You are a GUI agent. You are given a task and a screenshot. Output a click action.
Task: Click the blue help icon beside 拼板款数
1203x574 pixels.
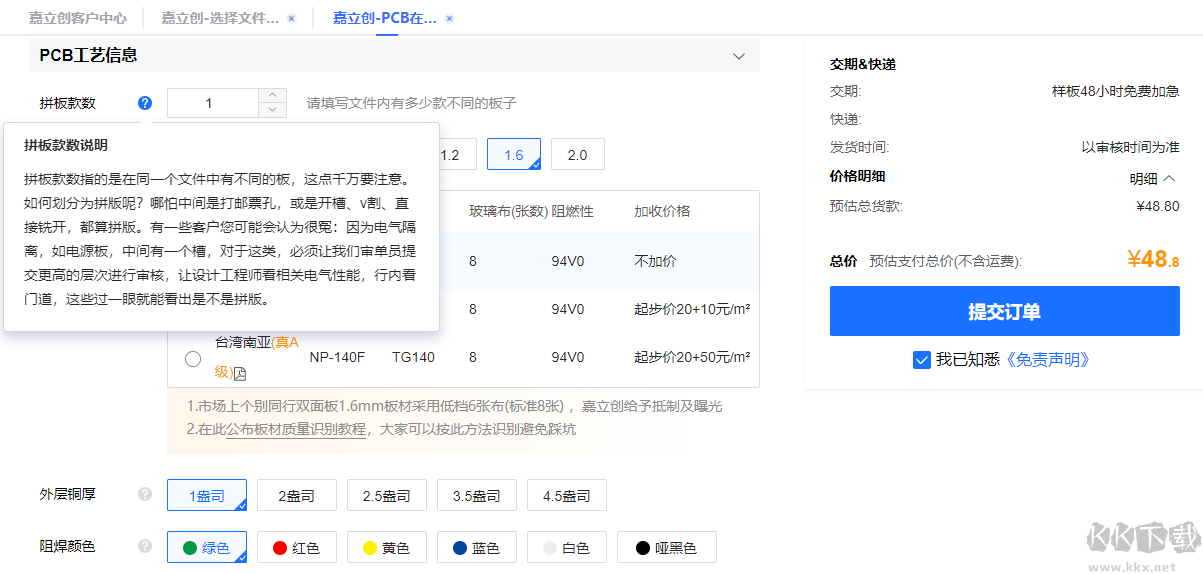coord(145,103)
